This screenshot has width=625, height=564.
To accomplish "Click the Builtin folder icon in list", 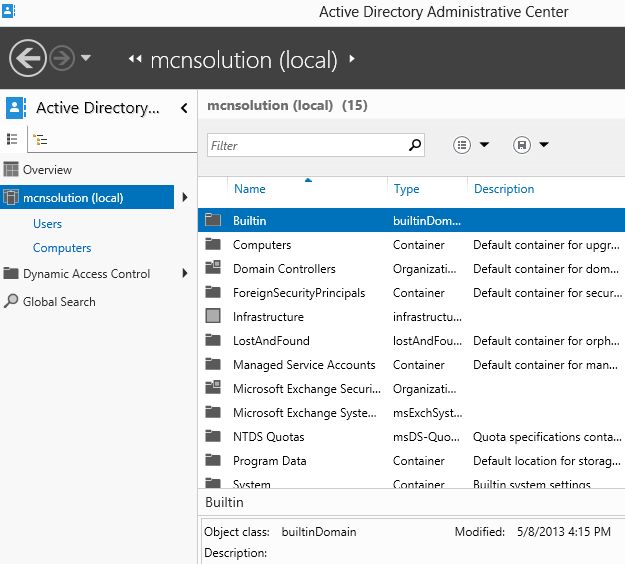I will click(x=212, y=220).
